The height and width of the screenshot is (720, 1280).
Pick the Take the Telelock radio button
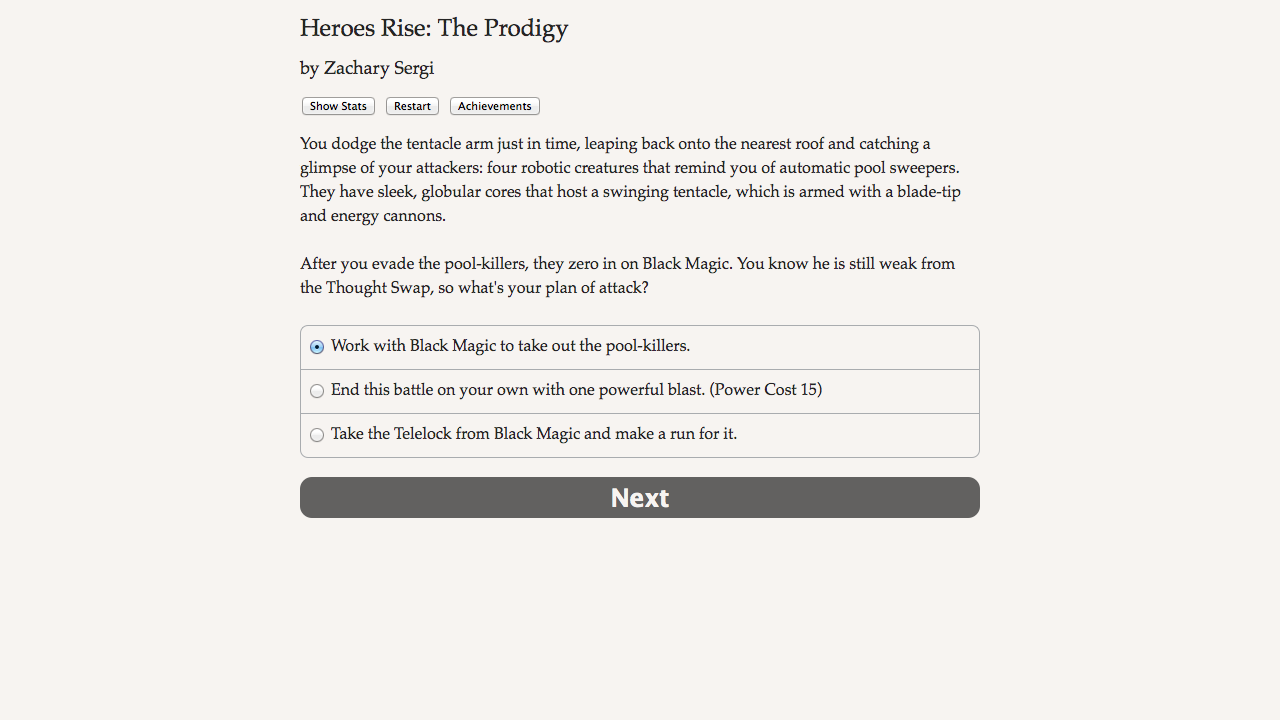[x=317, y=435]
